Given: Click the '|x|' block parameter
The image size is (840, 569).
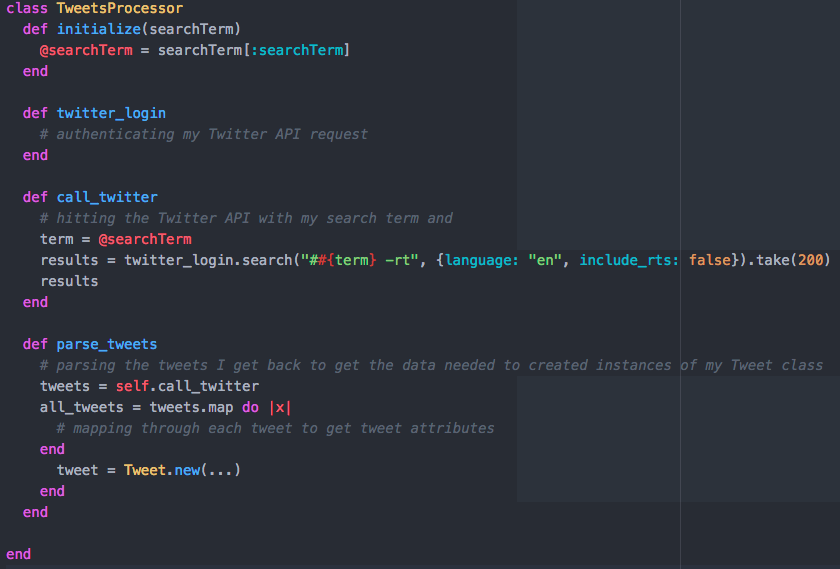Looking at the screenshot, I should pos(280,407).
